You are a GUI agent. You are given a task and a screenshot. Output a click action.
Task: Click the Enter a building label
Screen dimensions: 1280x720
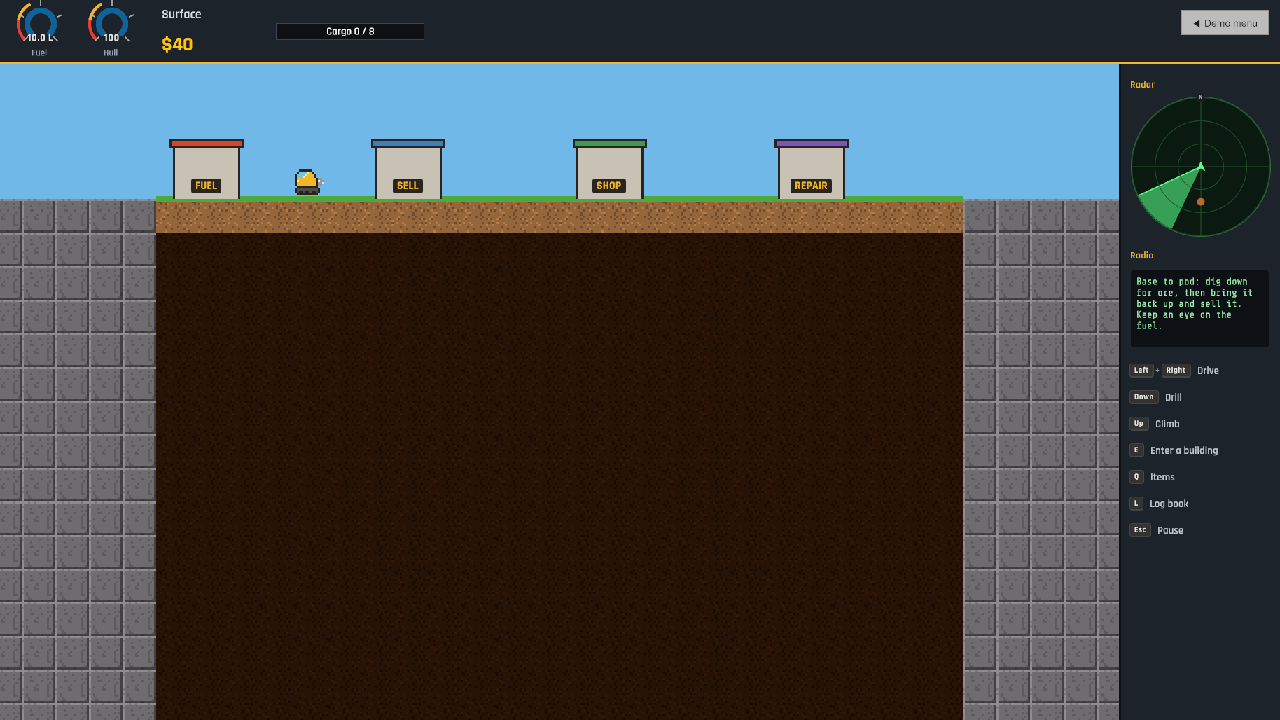(1184, 451)
